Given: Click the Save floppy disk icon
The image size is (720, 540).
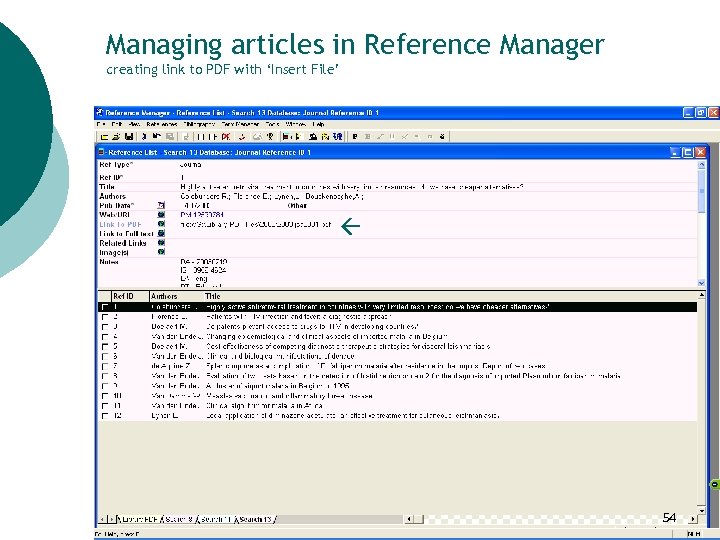Looking at the screenshot, I should pos(129,136).
